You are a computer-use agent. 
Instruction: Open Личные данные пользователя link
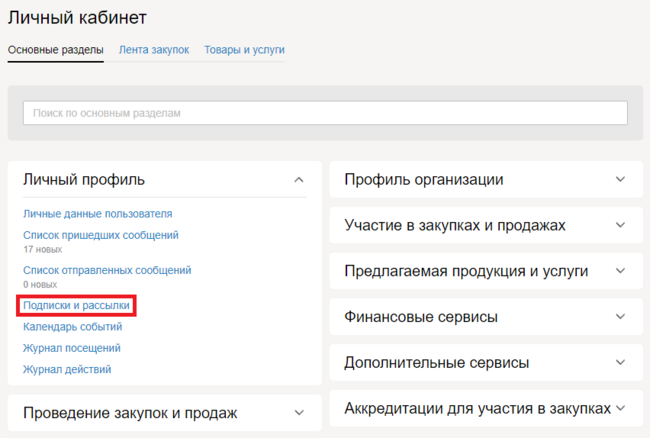click(97, 213)
